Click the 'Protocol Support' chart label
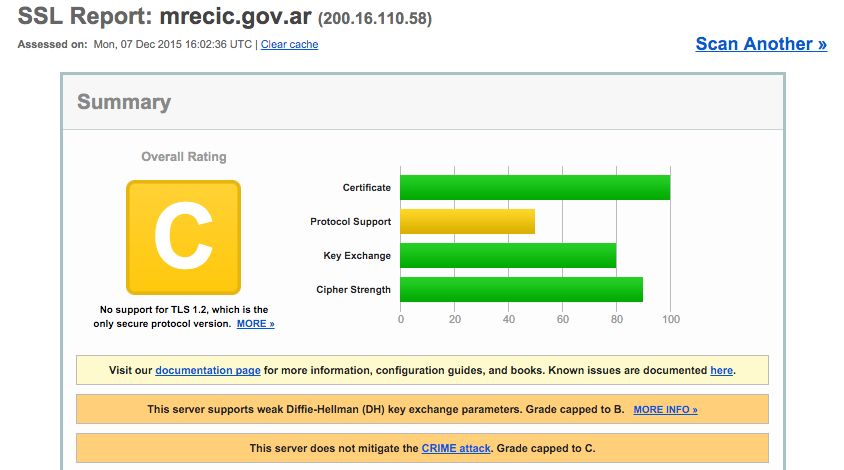844x470 pixels. (350, 221)
